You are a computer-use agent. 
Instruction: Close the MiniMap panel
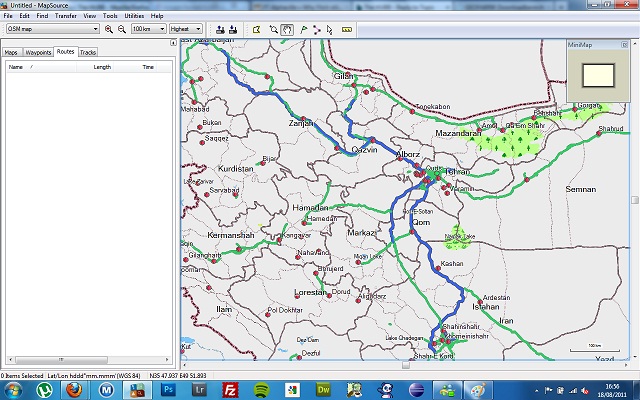click(624, 44)
